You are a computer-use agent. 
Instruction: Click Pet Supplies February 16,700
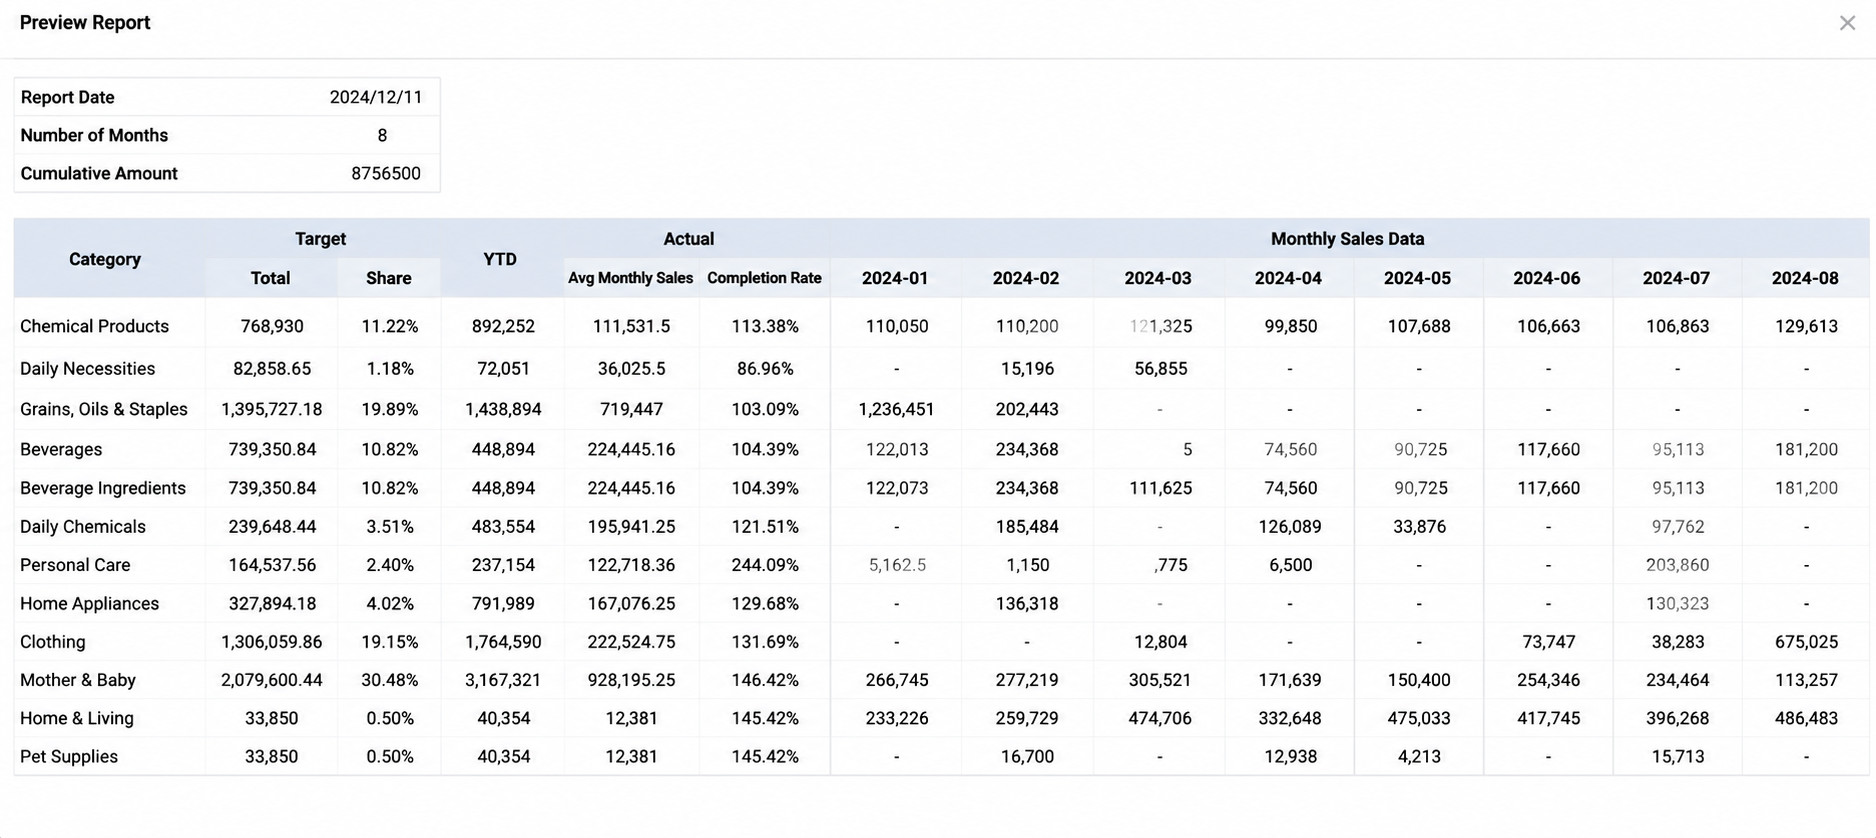point(1028,757)
